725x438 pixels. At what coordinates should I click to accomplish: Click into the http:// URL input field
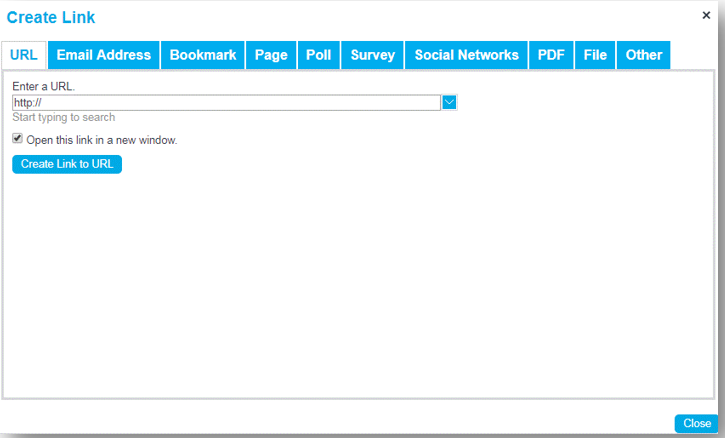[226, 103]
